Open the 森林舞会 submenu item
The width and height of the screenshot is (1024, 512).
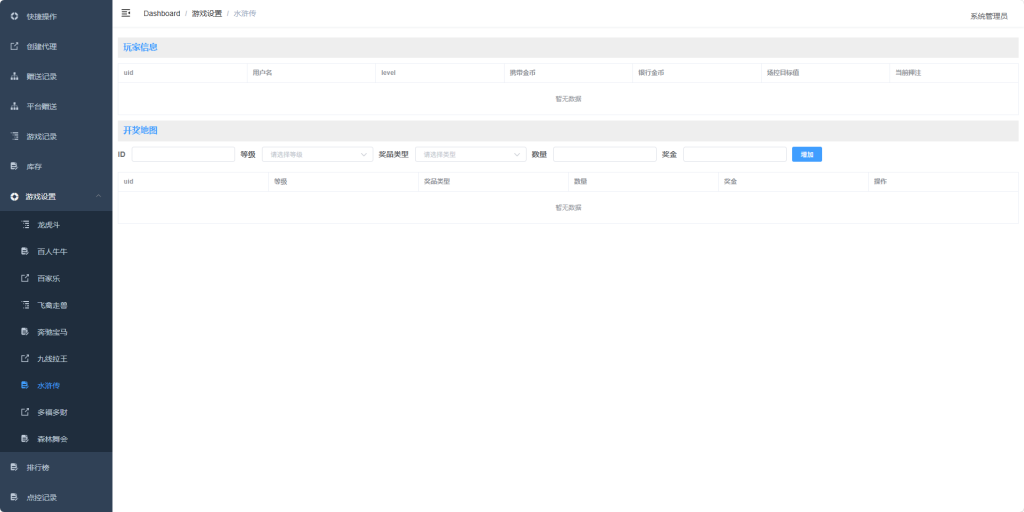pos(56,439)
